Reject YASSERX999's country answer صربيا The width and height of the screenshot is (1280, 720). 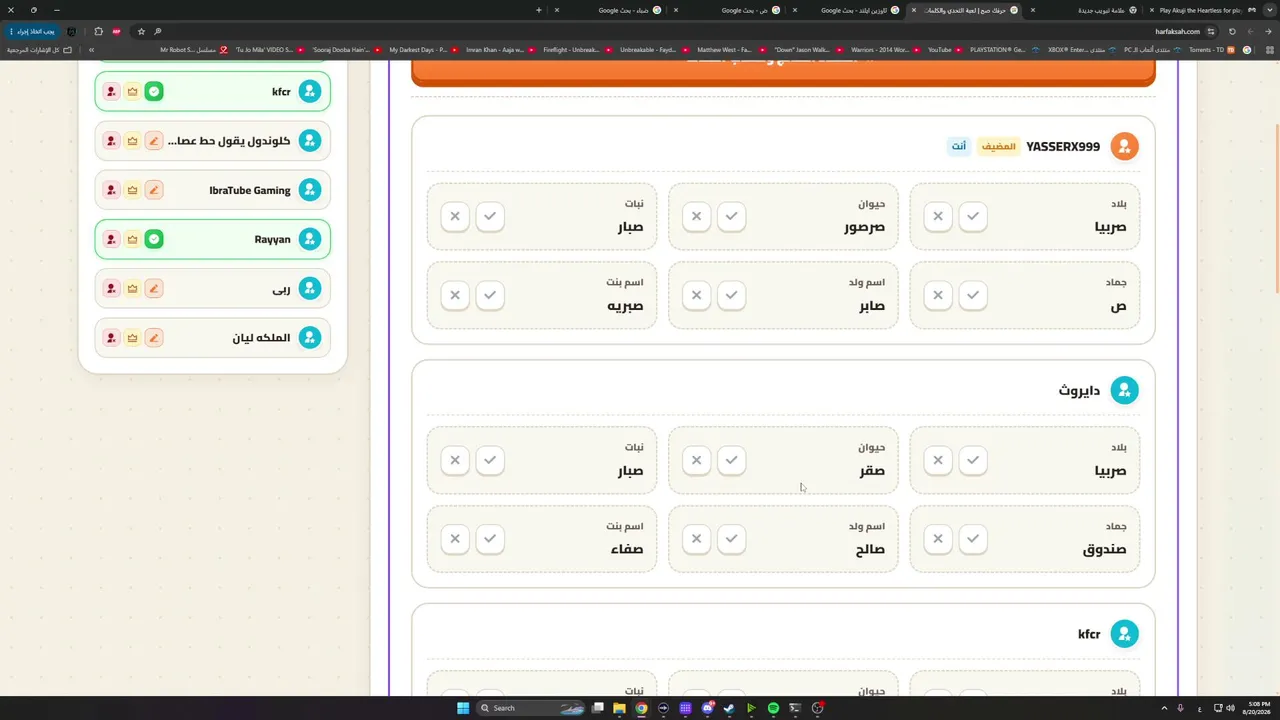(x=938, y=216)
